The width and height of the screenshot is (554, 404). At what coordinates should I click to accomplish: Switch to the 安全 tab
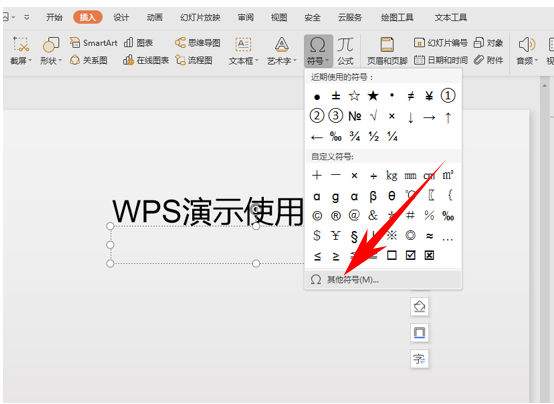coord(312,17)
